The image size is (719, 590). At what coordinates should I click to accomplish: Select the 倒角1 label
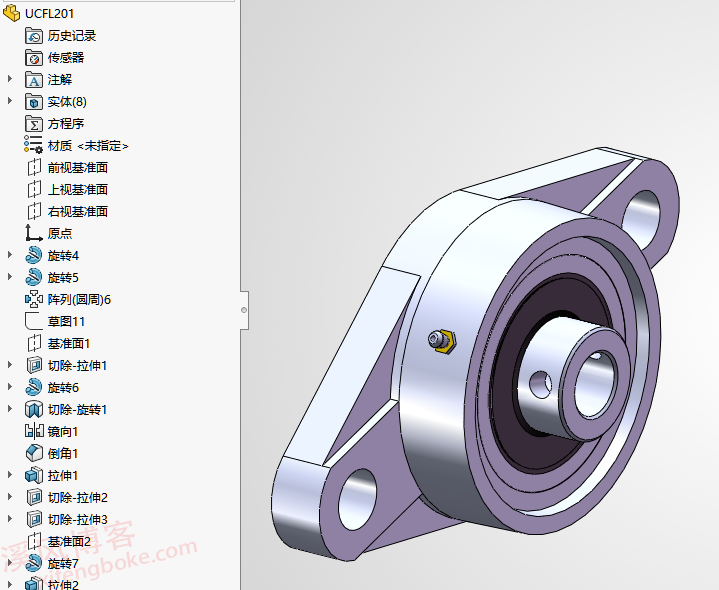point(63,453)
